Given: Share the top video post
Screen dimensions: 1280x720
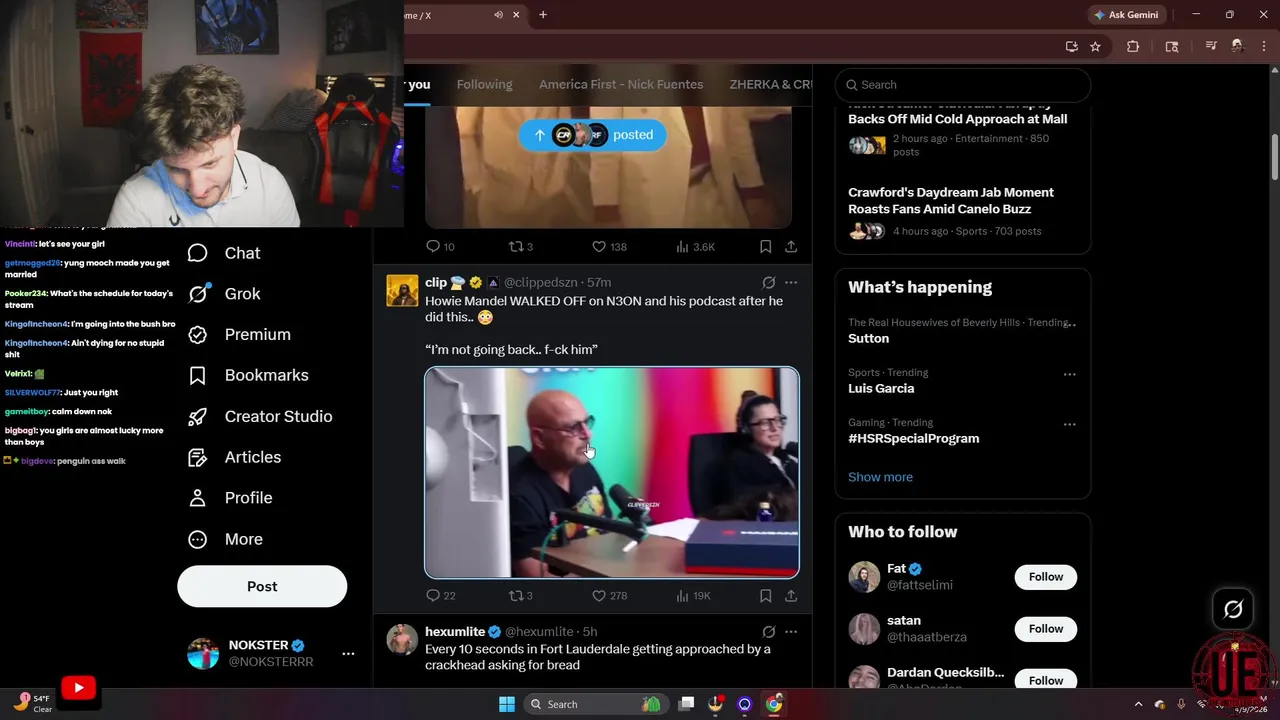Looking at the screenshot, I should tap(791, 246).
